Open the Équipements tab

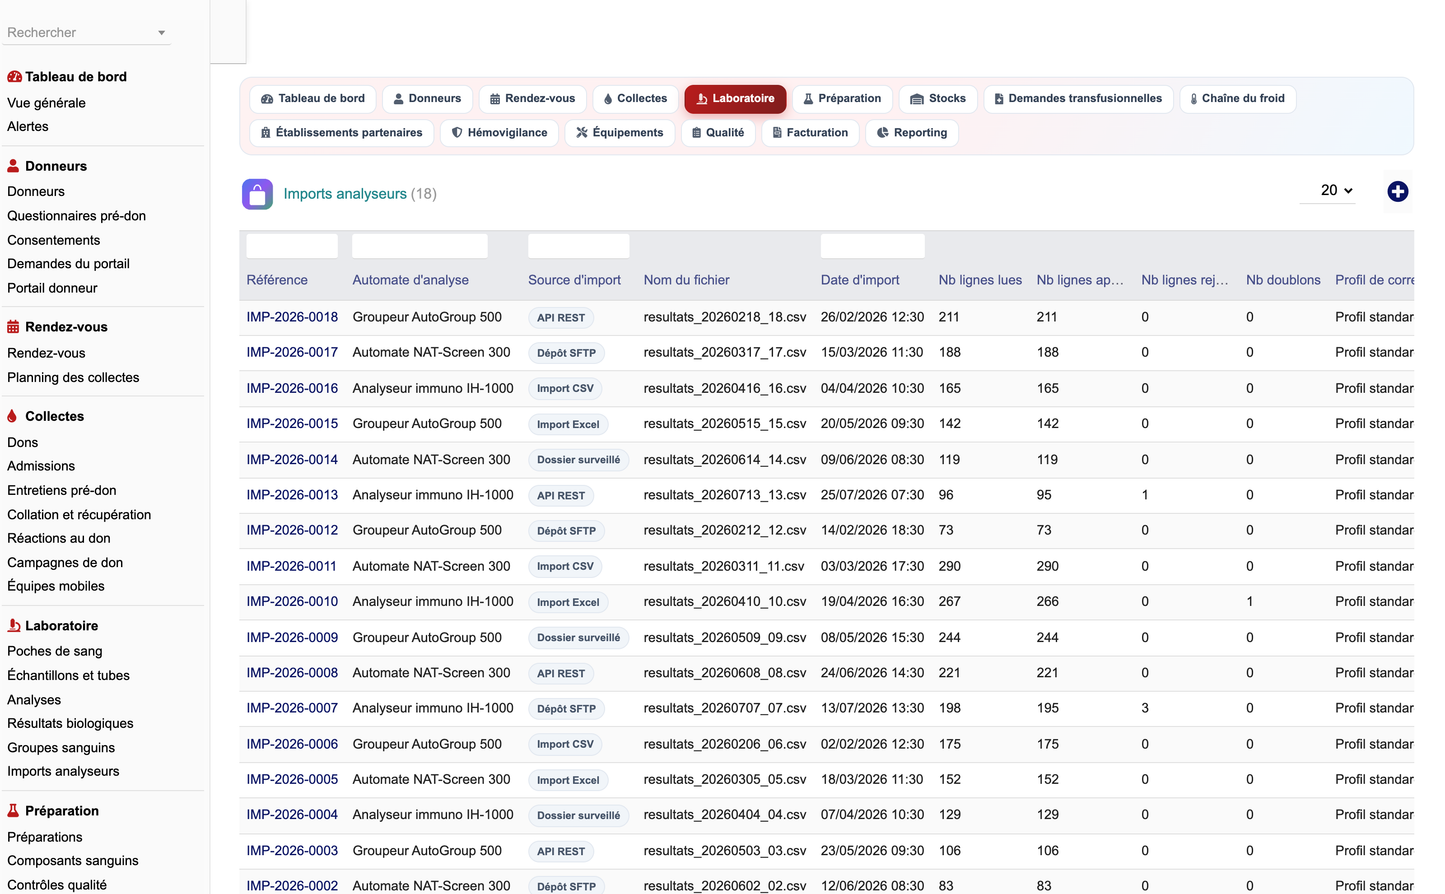620,133
